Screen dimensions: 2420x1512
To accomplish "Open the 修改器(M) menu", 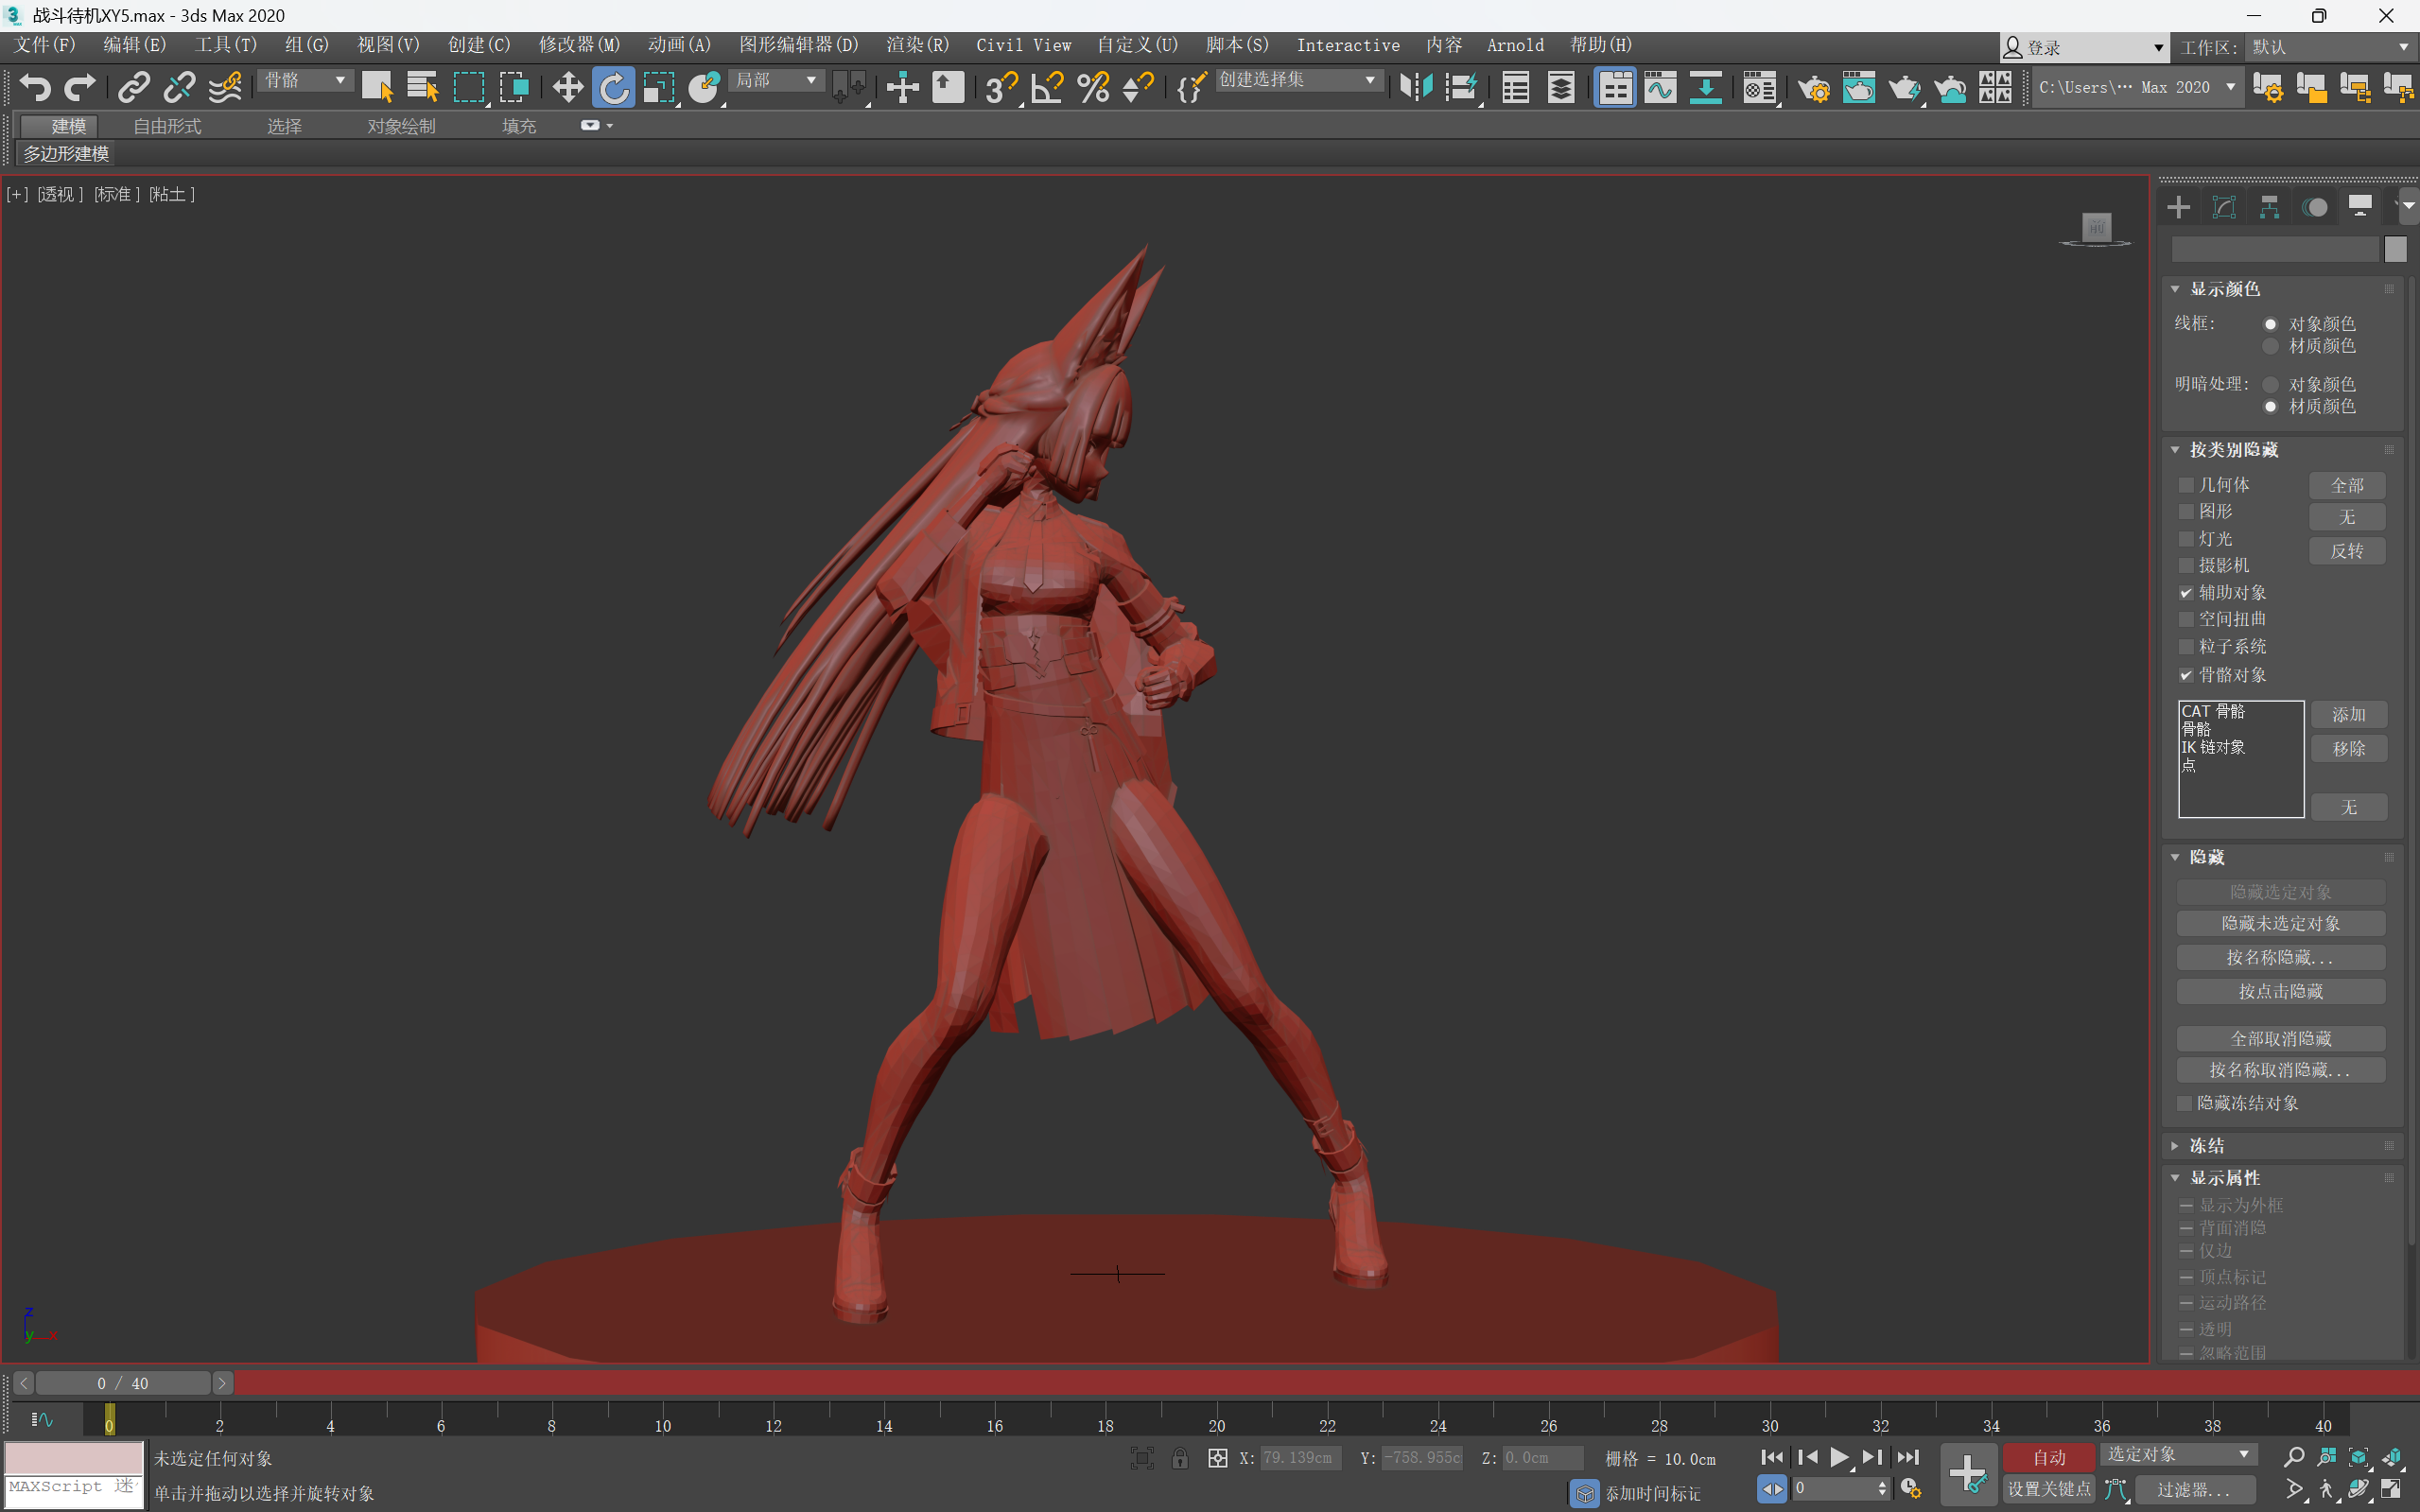I will tap(579, 45).
